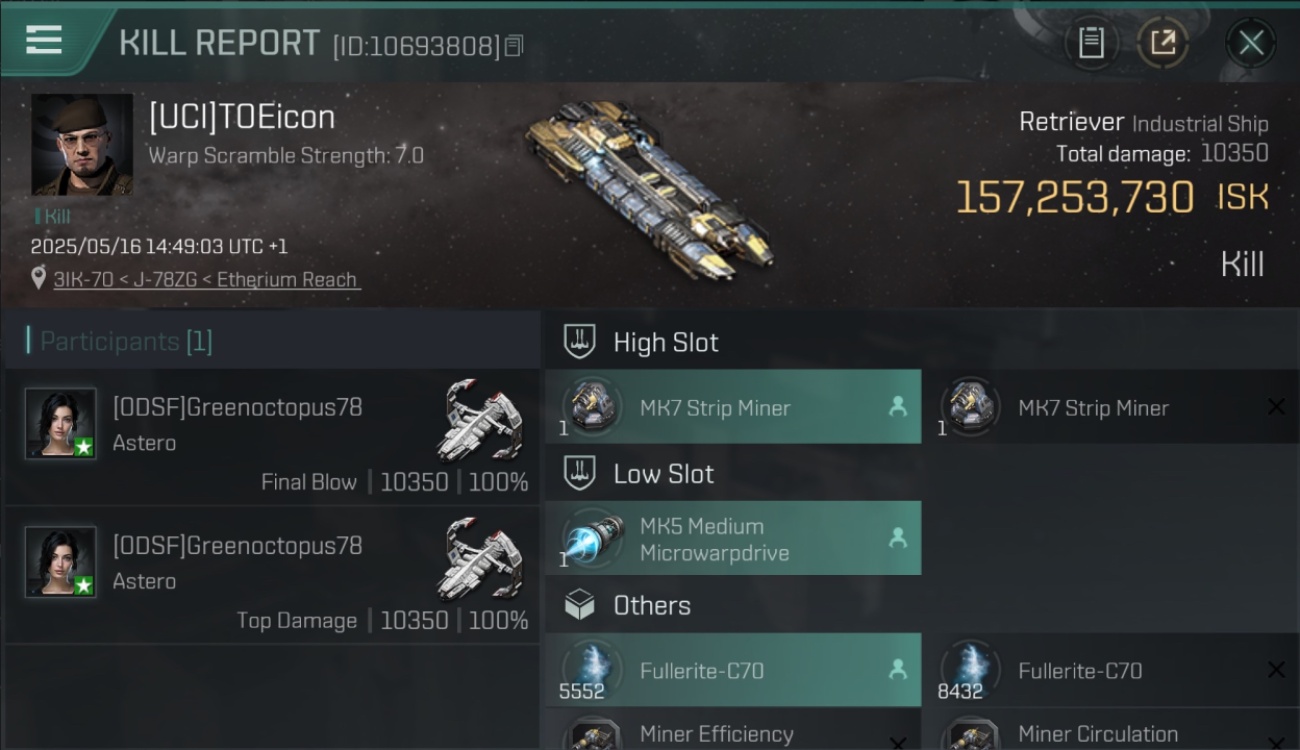Select Greenoctopus78 Final Blow entry

pos(271,436)
